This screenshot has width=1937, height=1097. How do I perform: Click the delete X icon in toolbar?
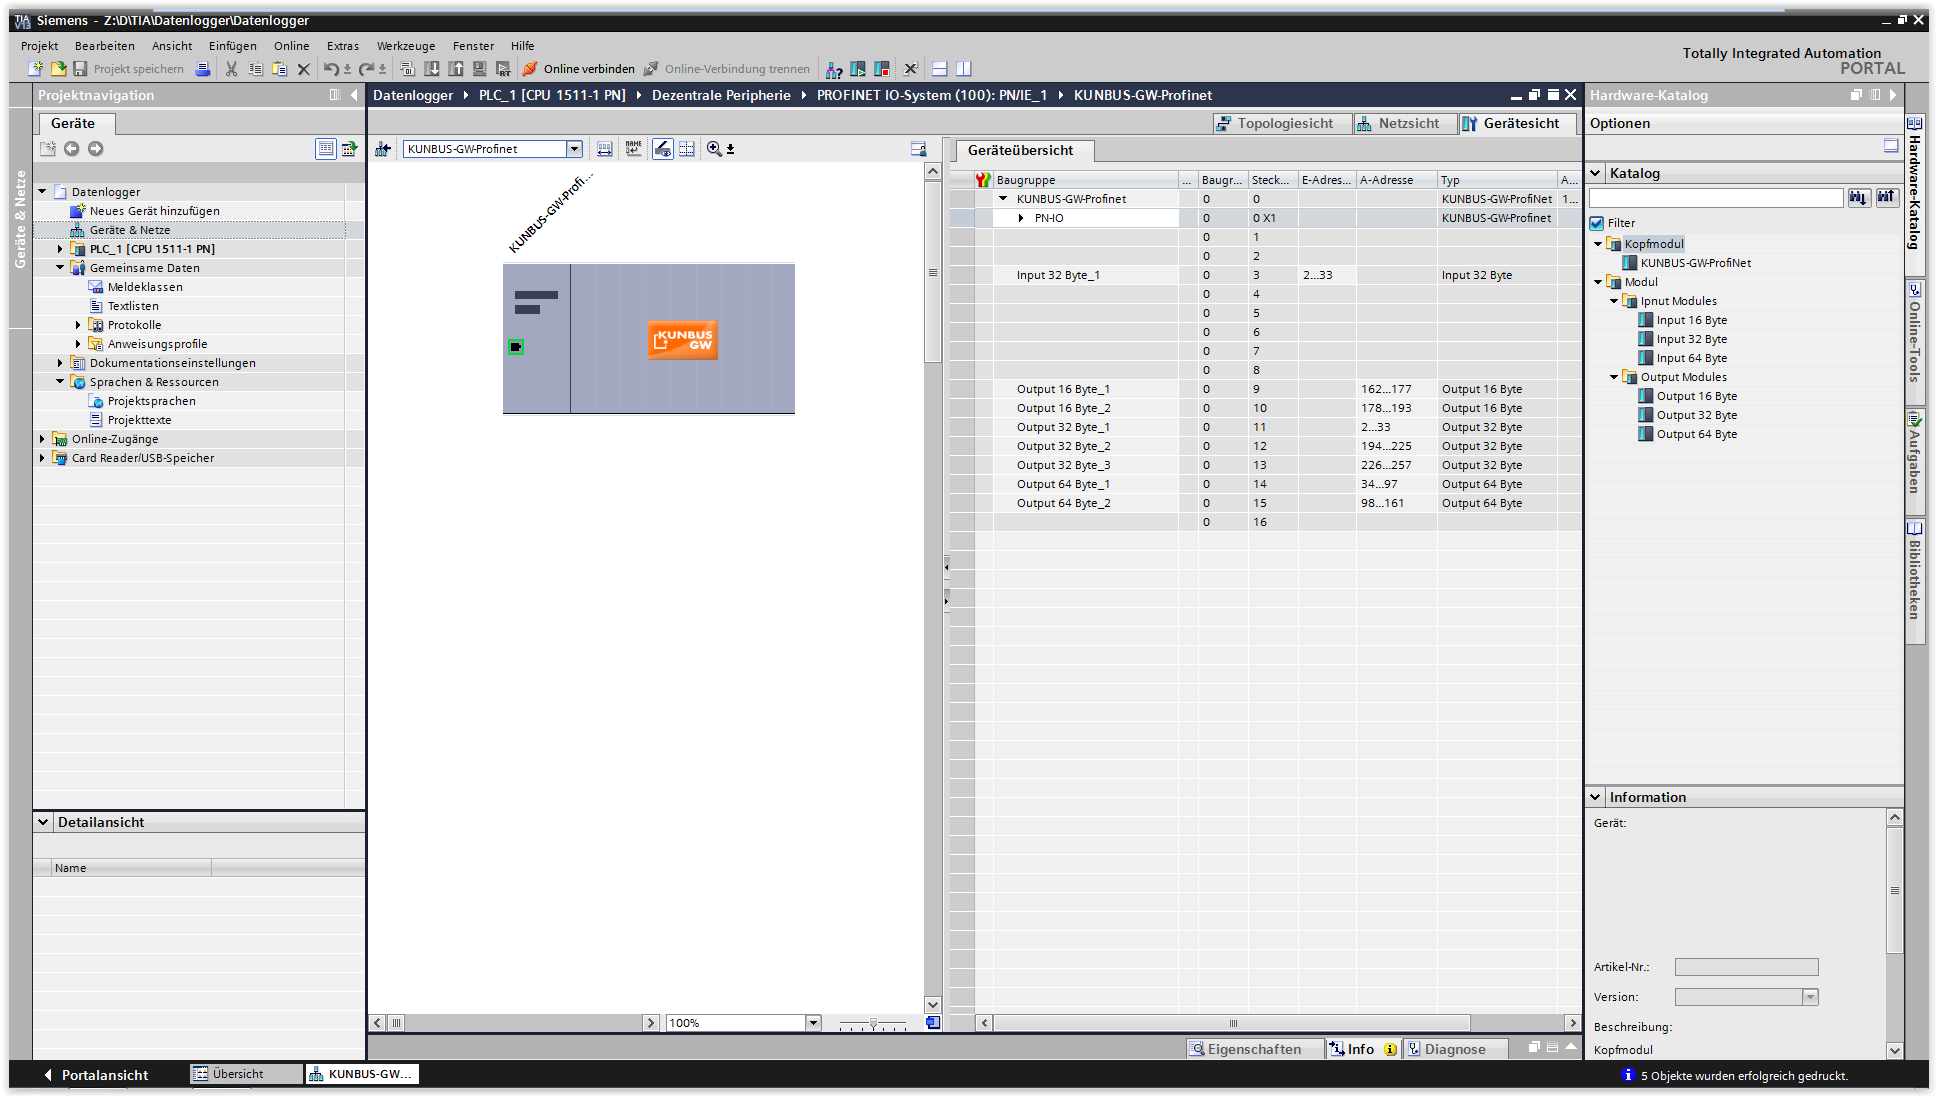[303, 69]
